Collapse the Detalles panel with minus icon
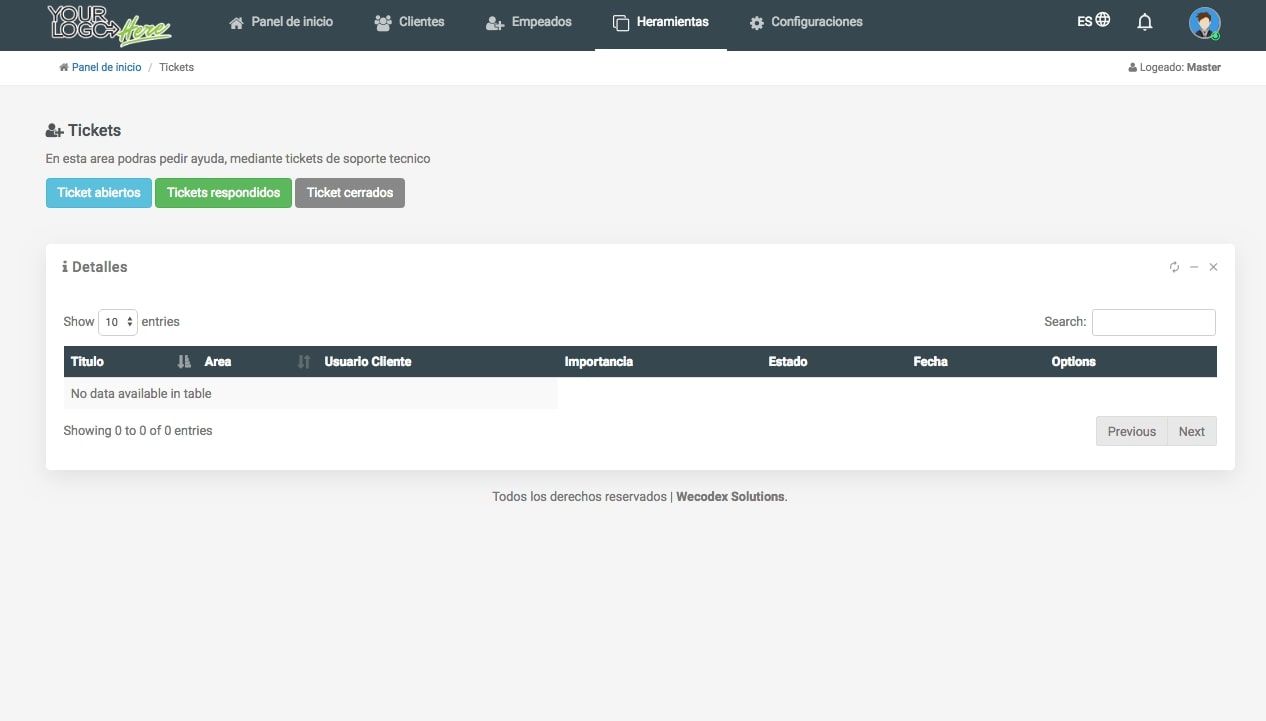 [x=1194, y=267]
